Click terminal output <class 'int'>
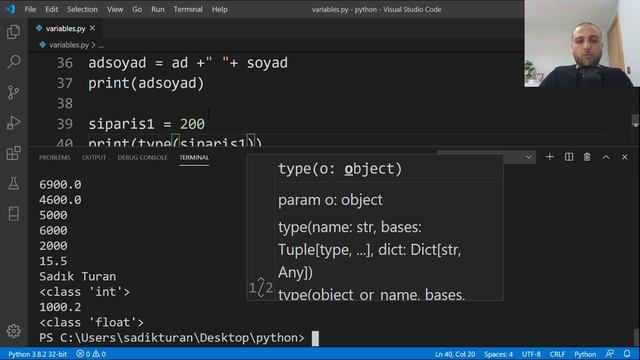Screen dimensions: 640x360 click(x=84, y=292)
